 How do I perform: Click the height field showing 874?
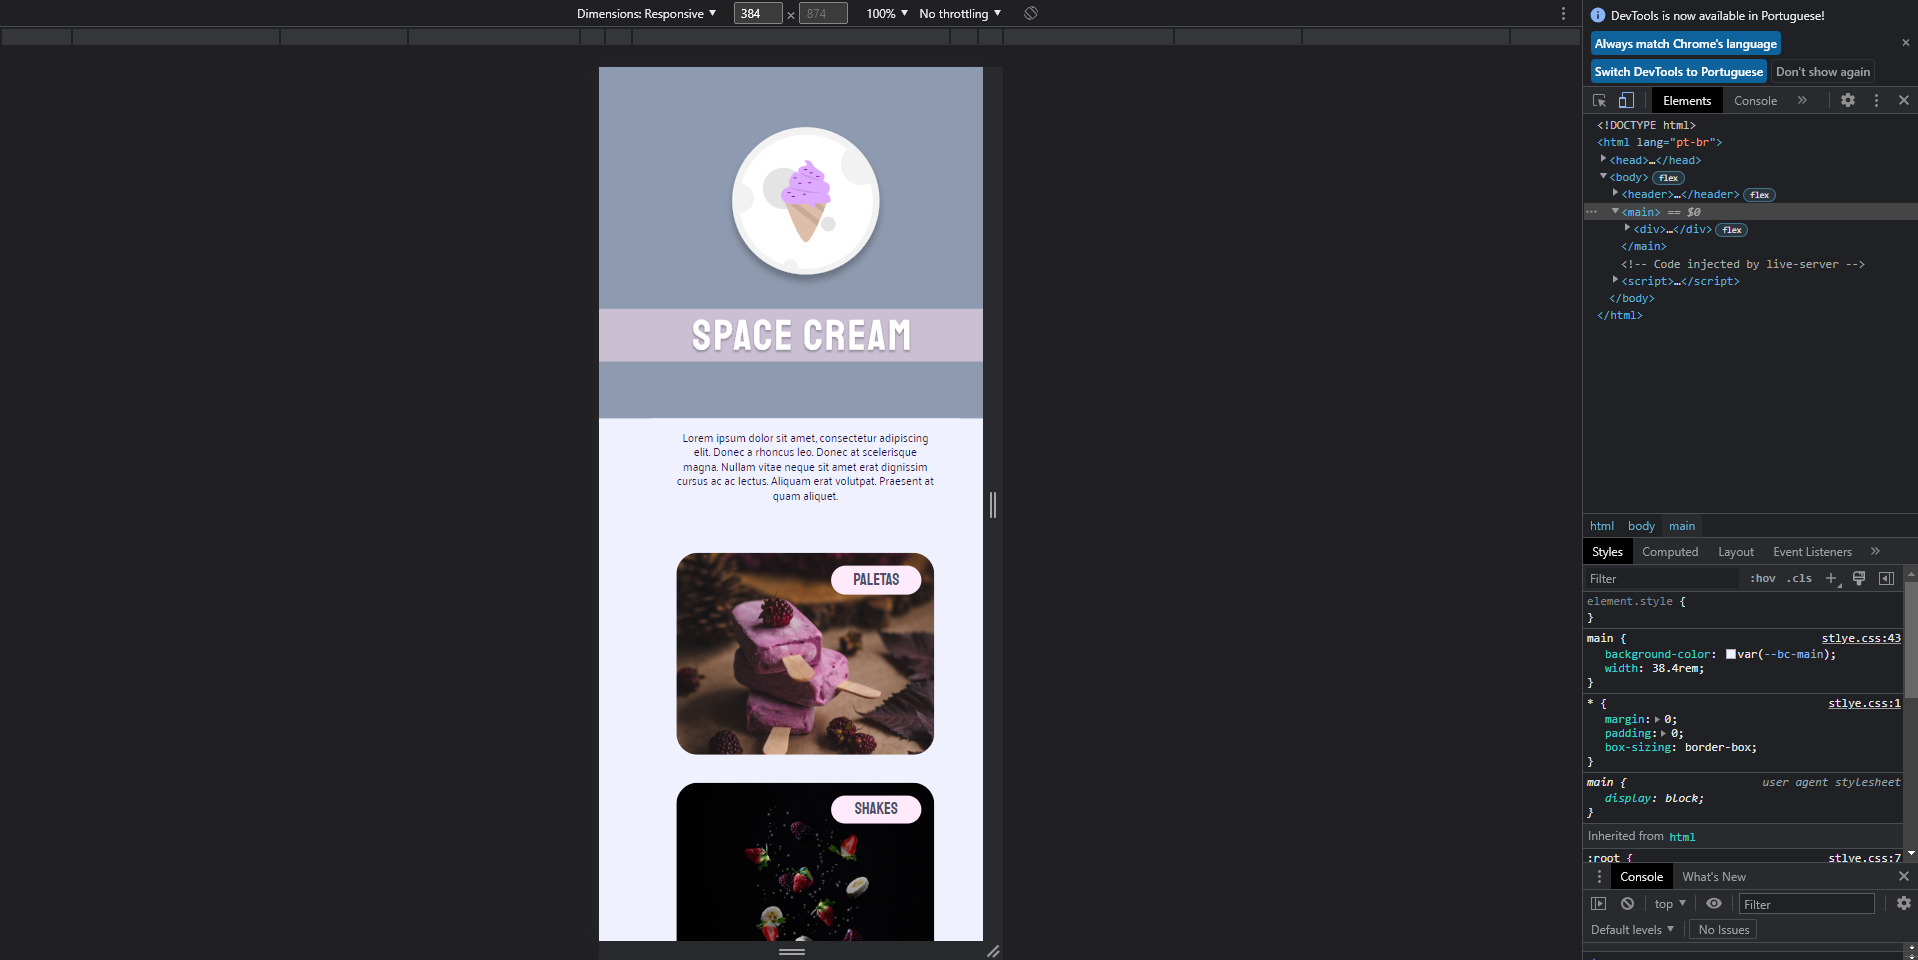pyautogui.click(x=823, y=13)
